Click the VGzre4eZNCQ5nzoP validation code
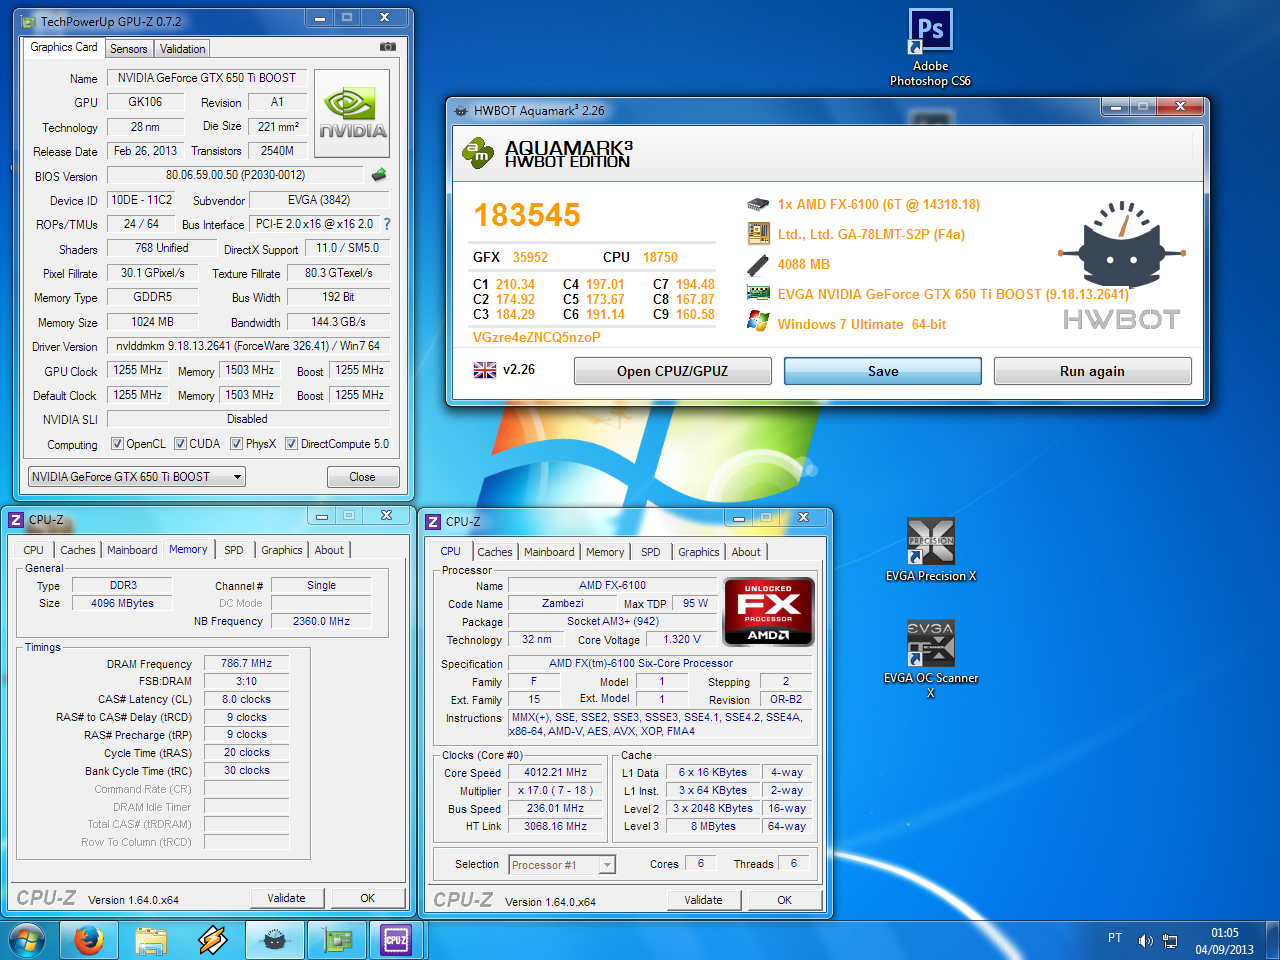Viewport: 1280px width, 960px height. tap(537, 337)
